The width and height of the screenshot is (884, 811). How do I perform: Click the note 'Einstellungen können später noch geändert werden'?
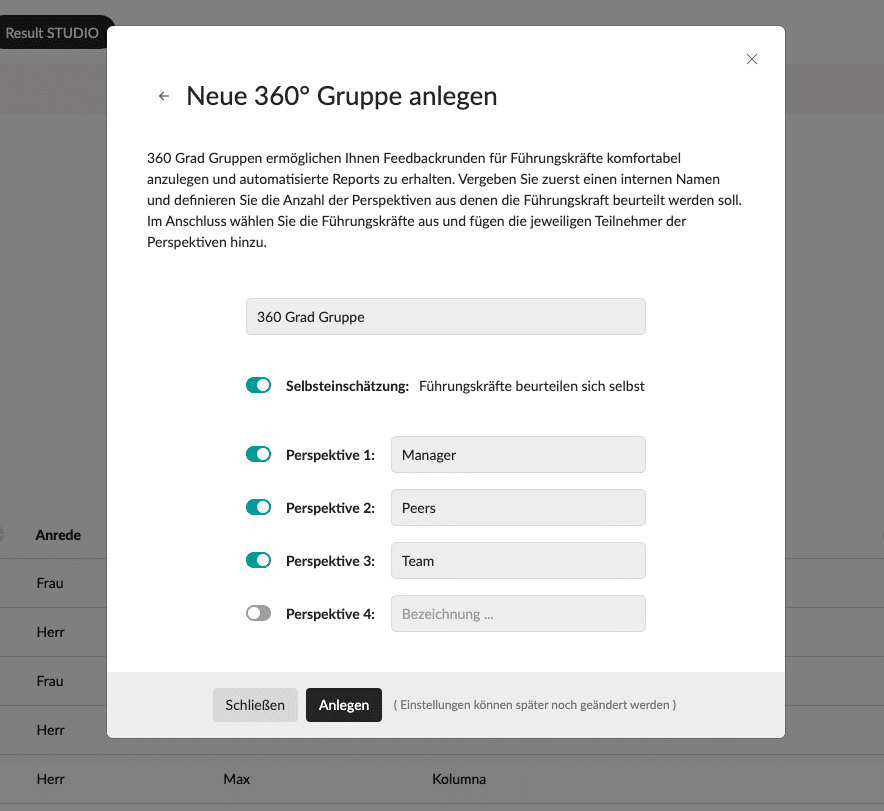coord(534,704)
